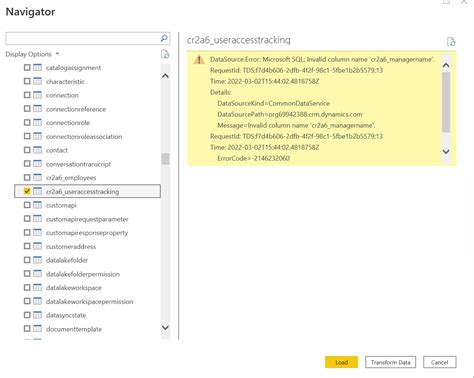474x378 pixels.
Task: Click table icon next to contact
Action: pos(38,150)
